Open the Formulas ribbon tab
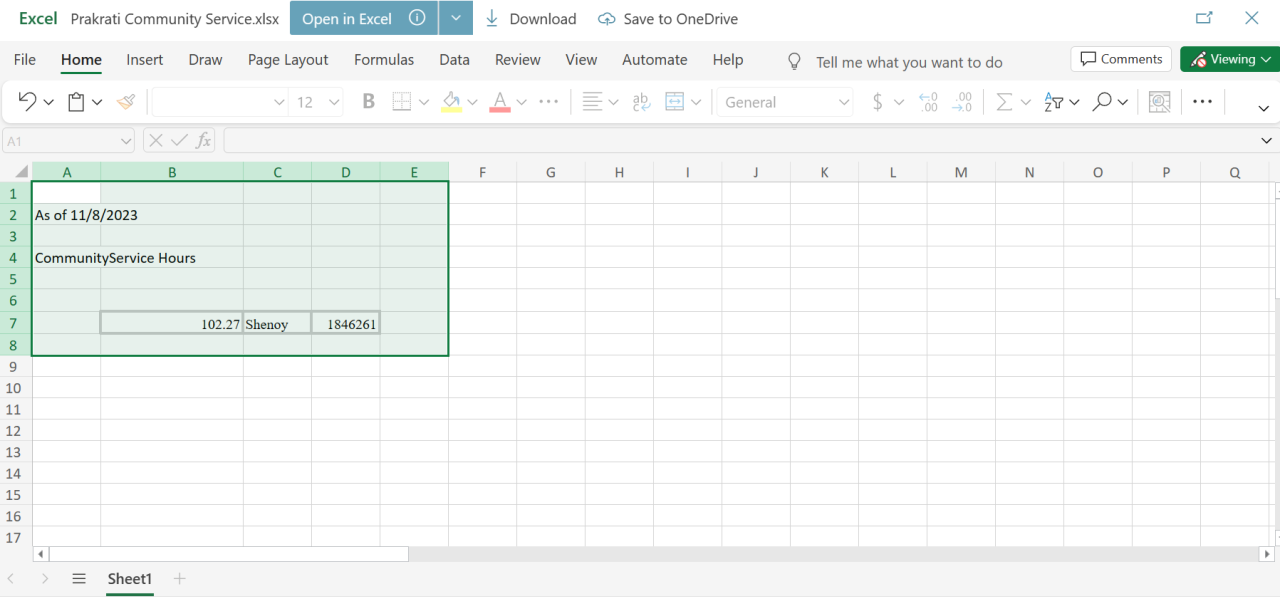Screen dimensions: 1280x599 pos(384,60)
